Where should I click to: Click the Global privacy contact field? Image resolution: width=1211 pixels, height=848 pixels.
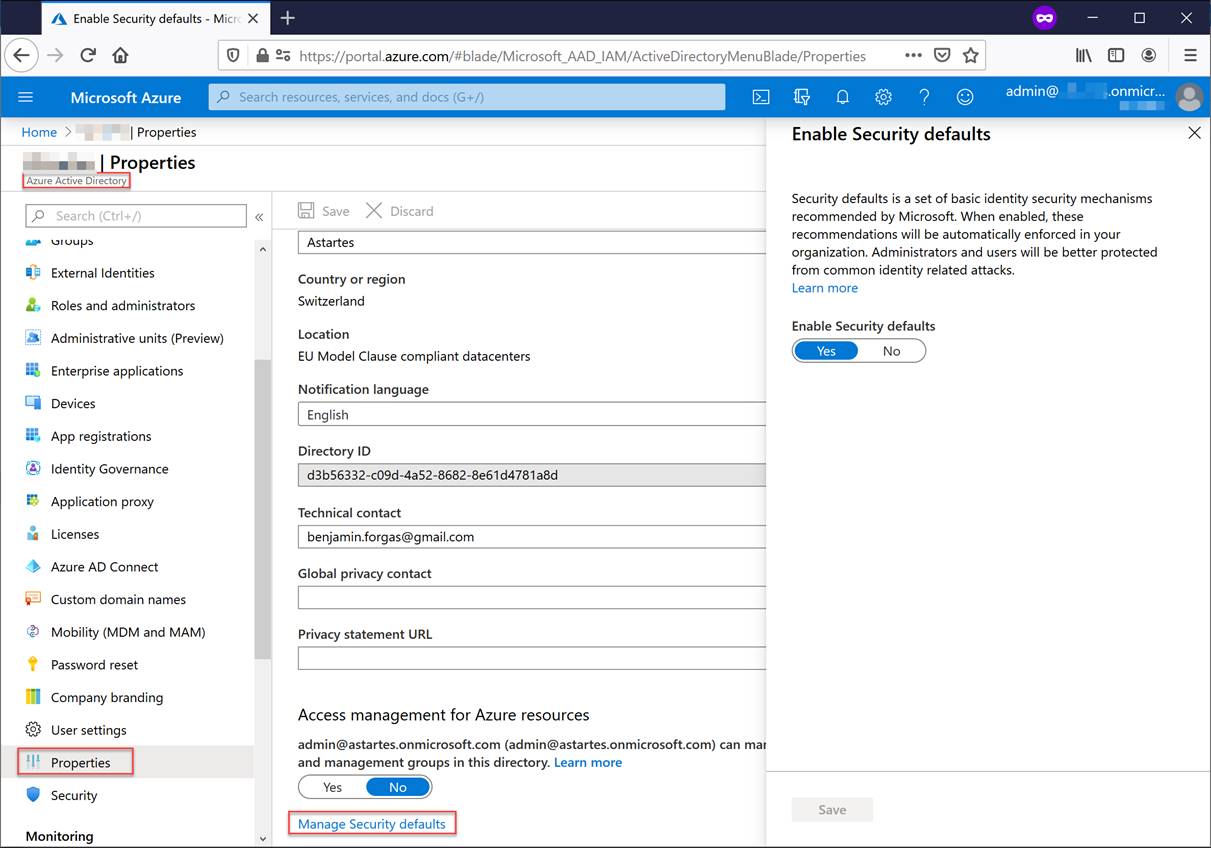tap(532, 598)
